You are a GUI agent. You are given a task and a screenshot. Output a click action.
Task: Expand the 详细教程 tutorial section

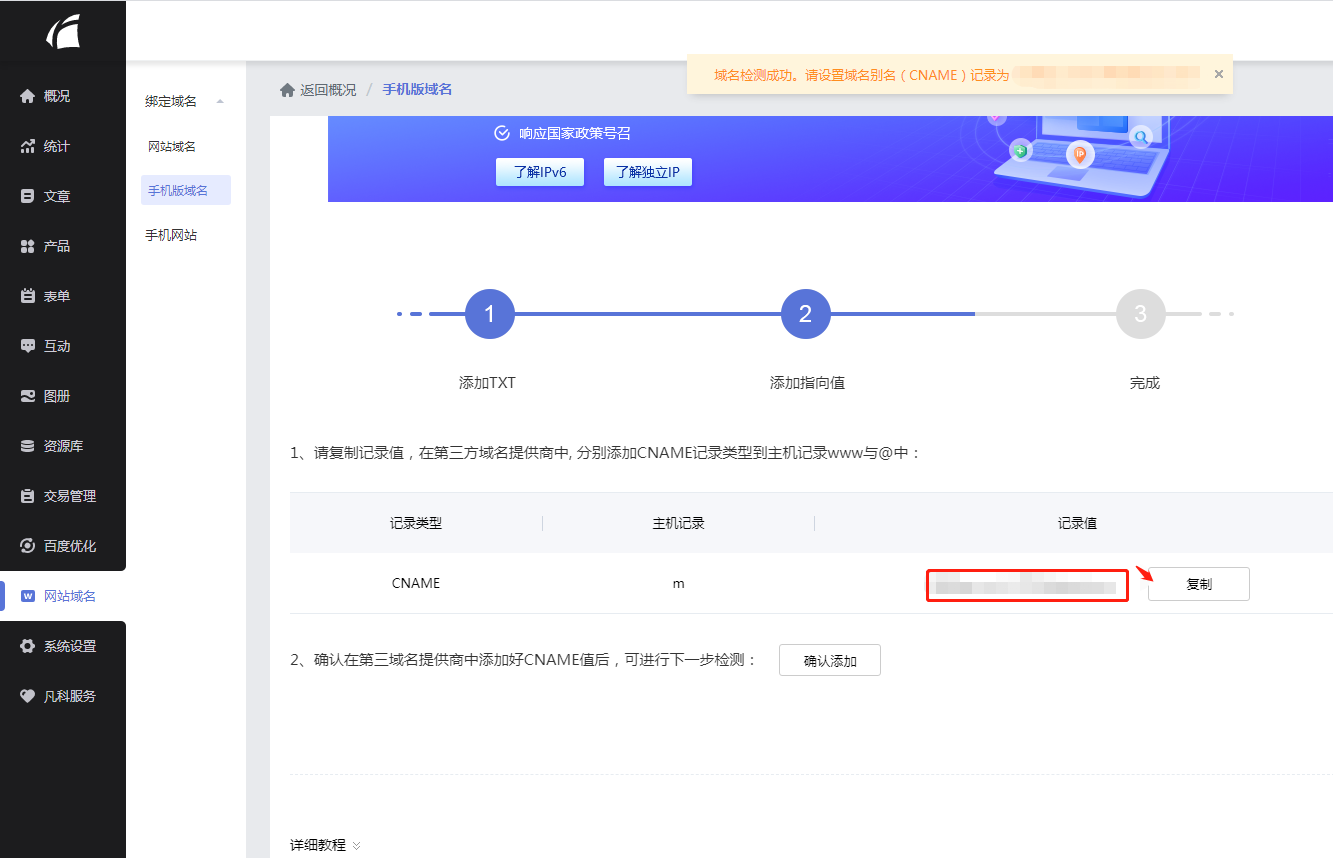coord(320,845)
